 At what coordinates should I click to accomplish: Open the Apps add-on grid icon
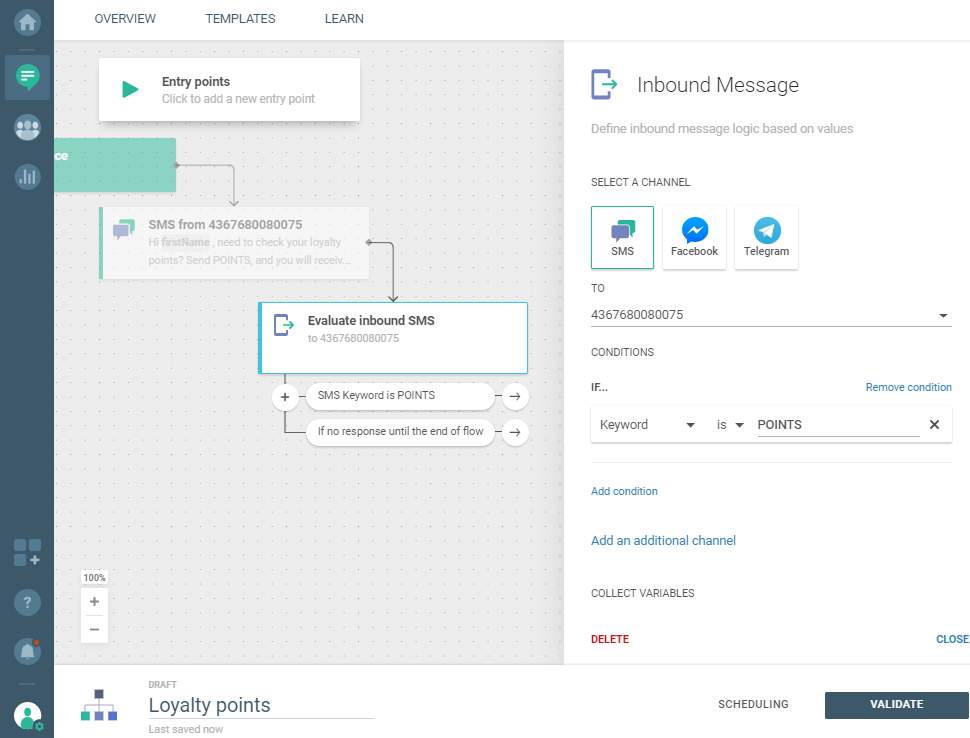click(27, 553)
